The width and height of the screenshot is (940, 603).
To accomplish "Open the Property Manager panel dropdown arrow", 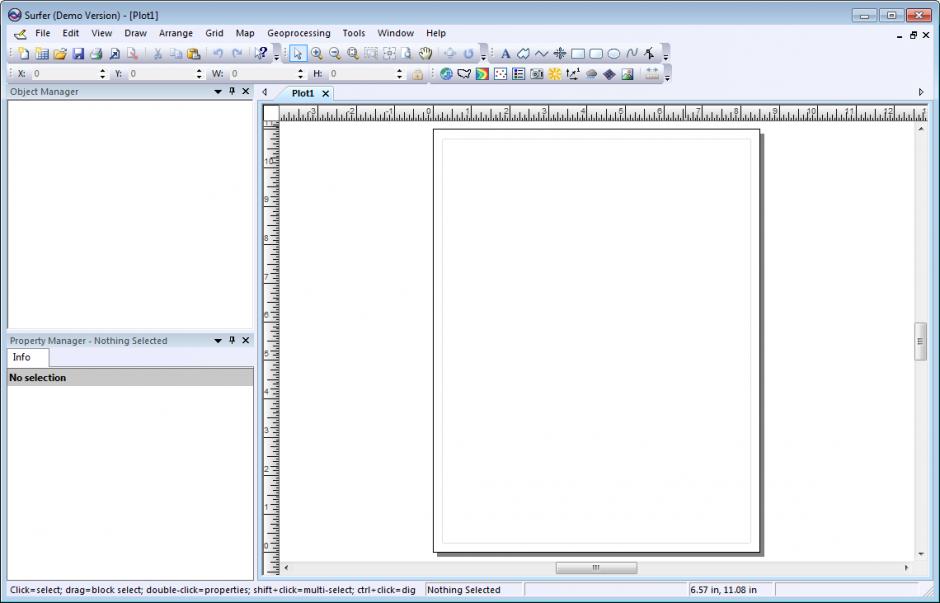I will tap(218, 340).
